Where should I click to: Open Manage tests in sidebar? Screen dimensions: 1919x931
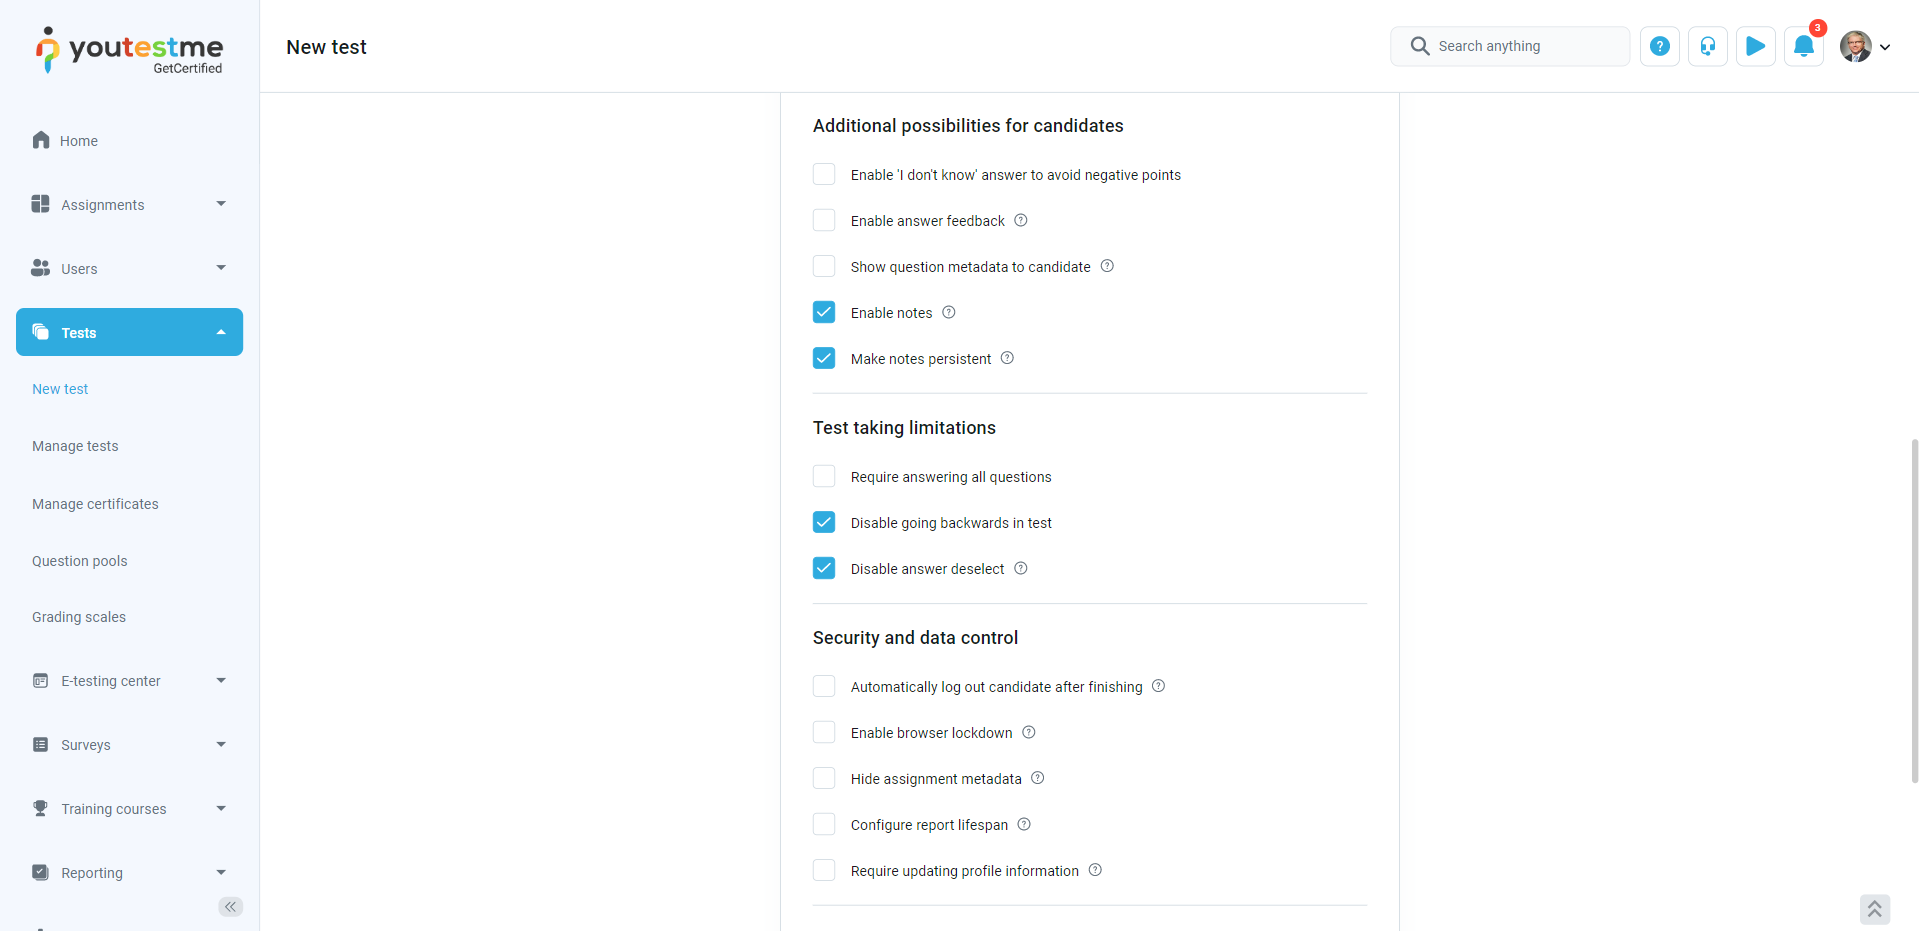point(75,446)
